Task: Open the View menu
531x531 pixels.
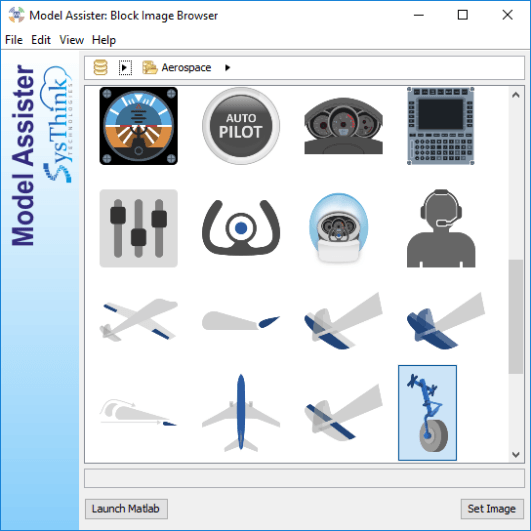Action: (71, 40)
